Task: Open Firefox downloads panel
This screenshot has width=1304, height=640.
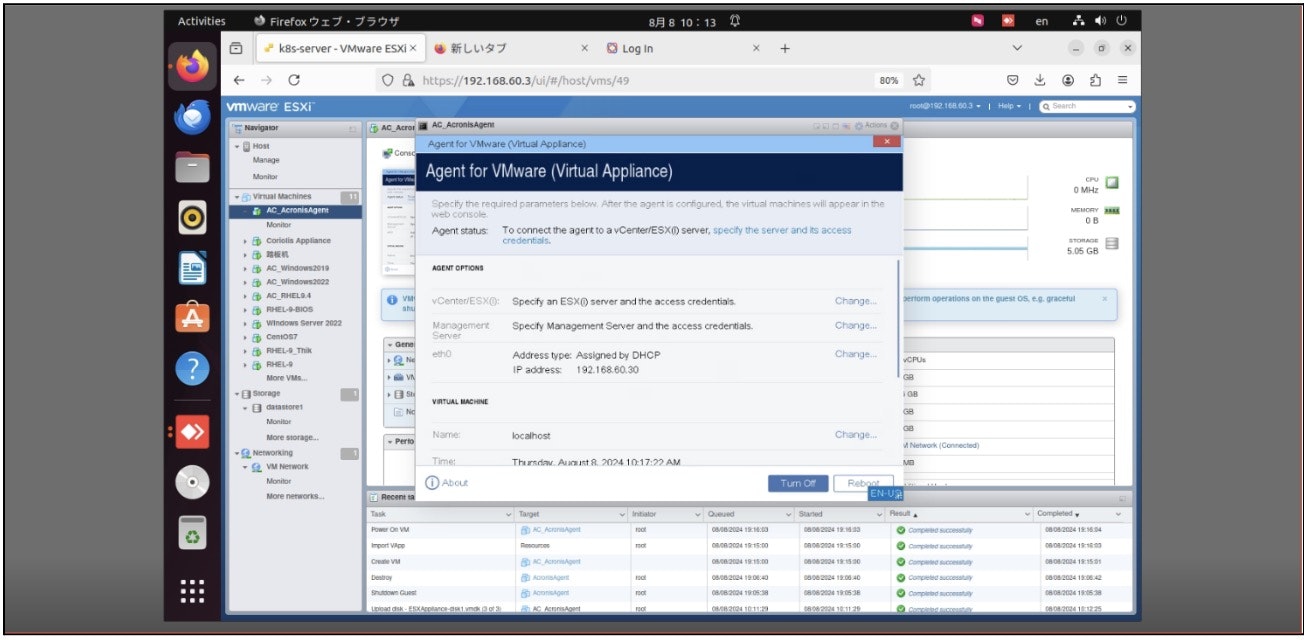Action: tap(1040, 80)
